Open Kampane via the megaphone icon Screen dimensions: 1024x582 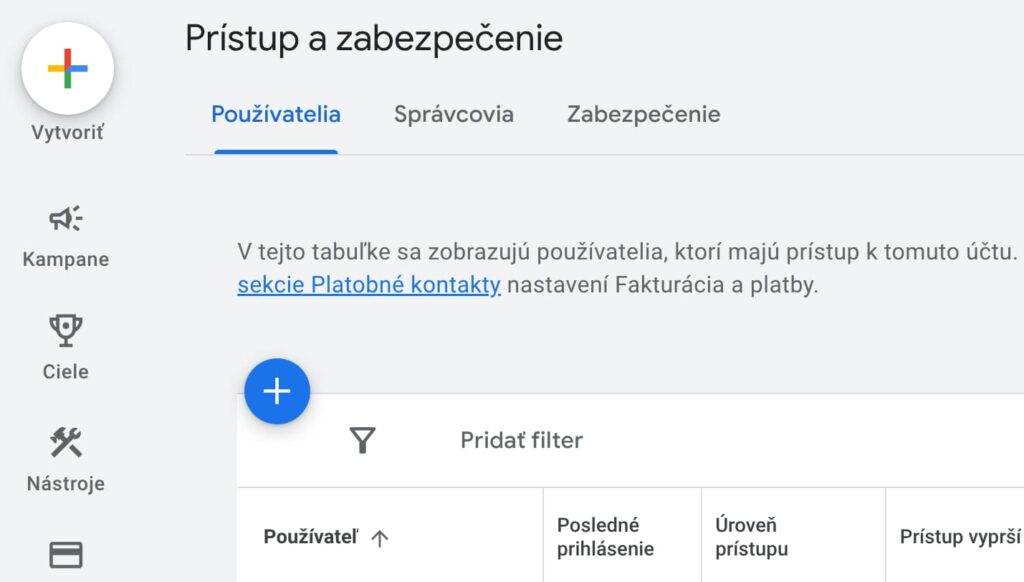(x=66, y=219)
